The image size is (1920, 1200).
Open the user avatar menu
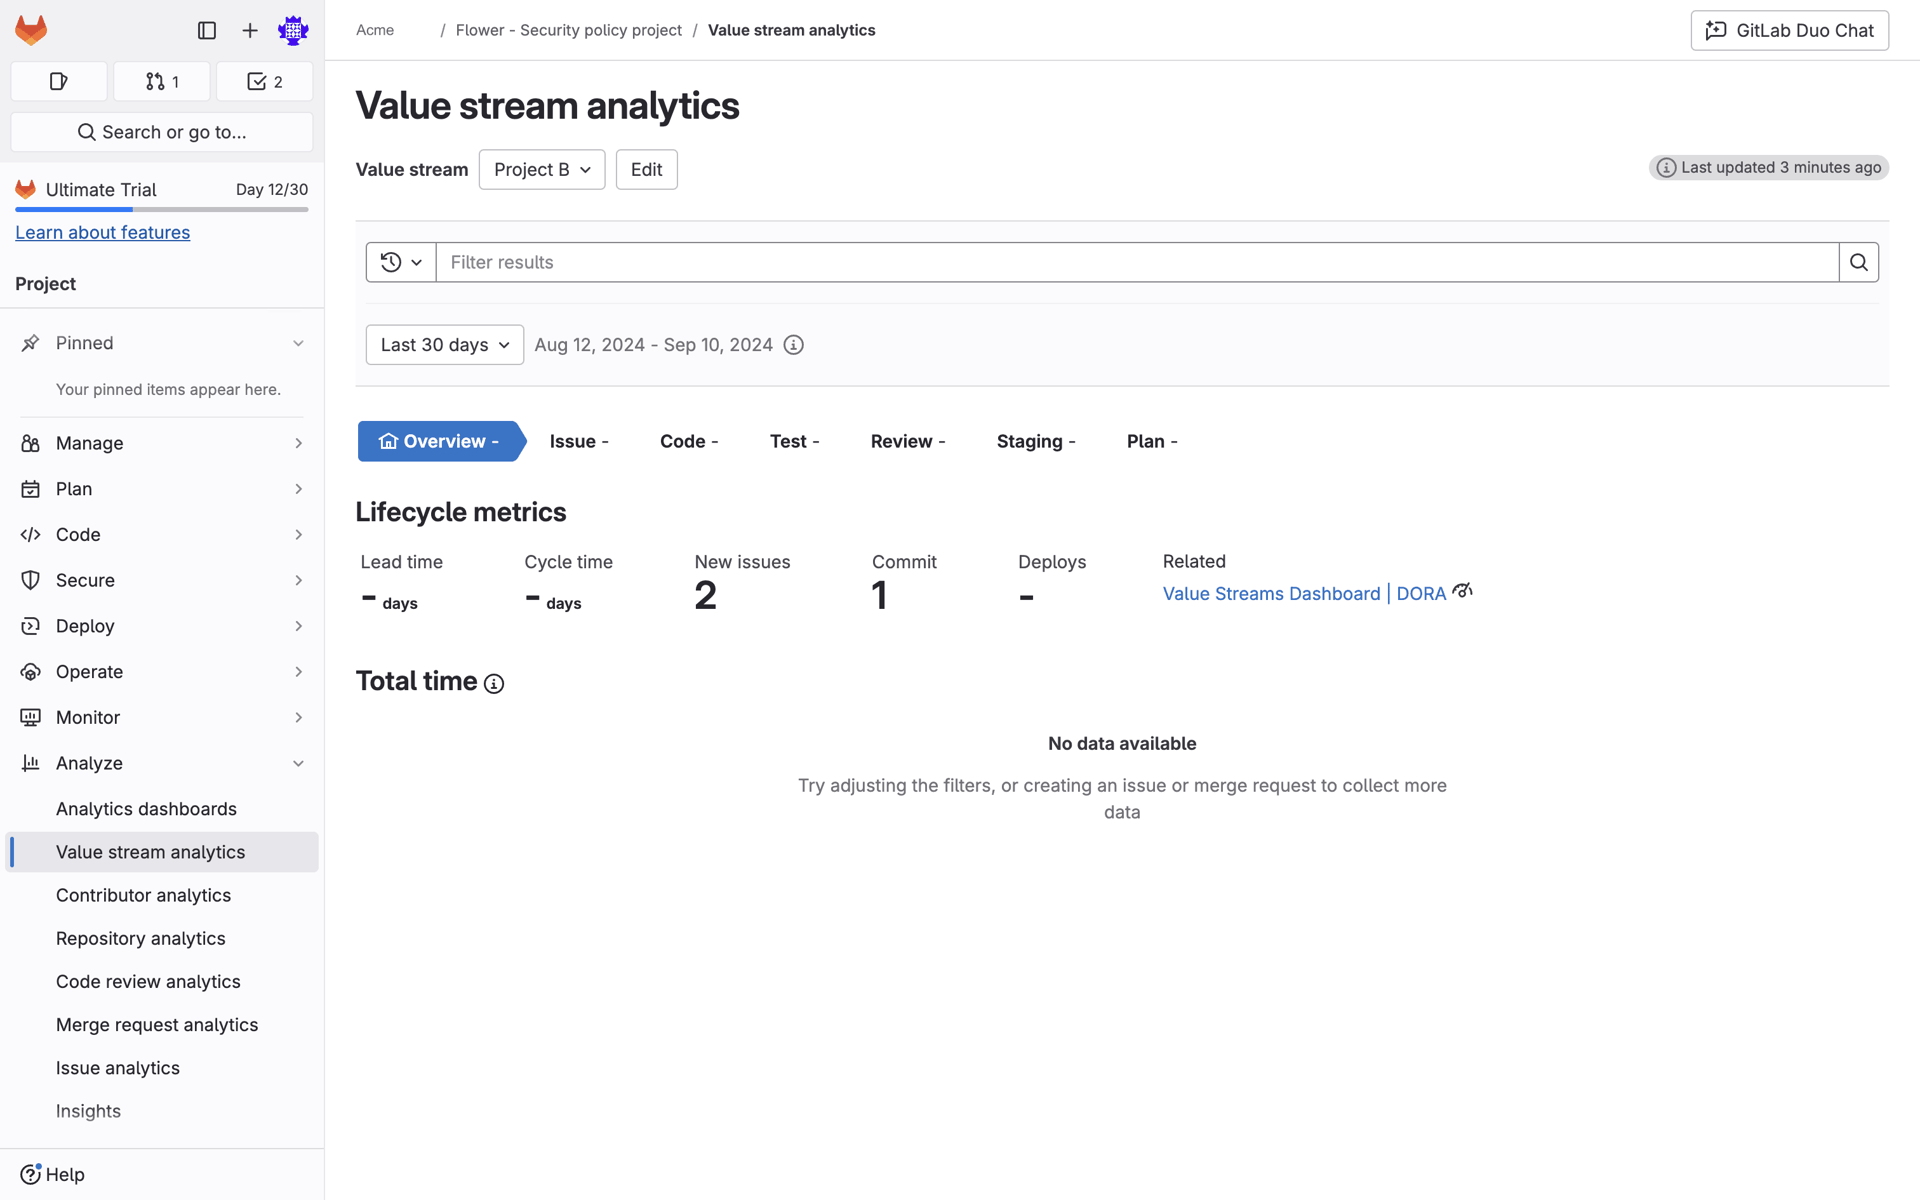[x=293, y=31]
